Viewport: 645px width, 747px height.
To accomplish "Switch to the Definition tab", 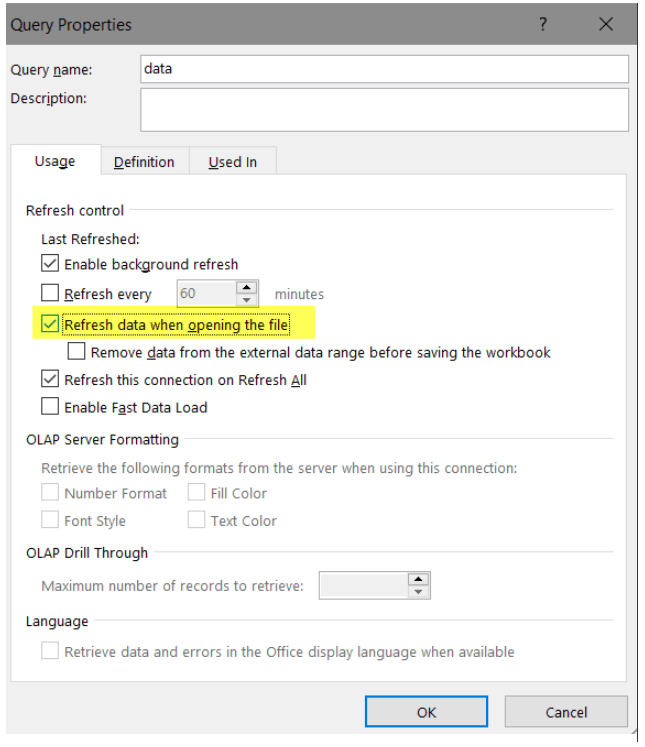I will [x=144, y=162].
